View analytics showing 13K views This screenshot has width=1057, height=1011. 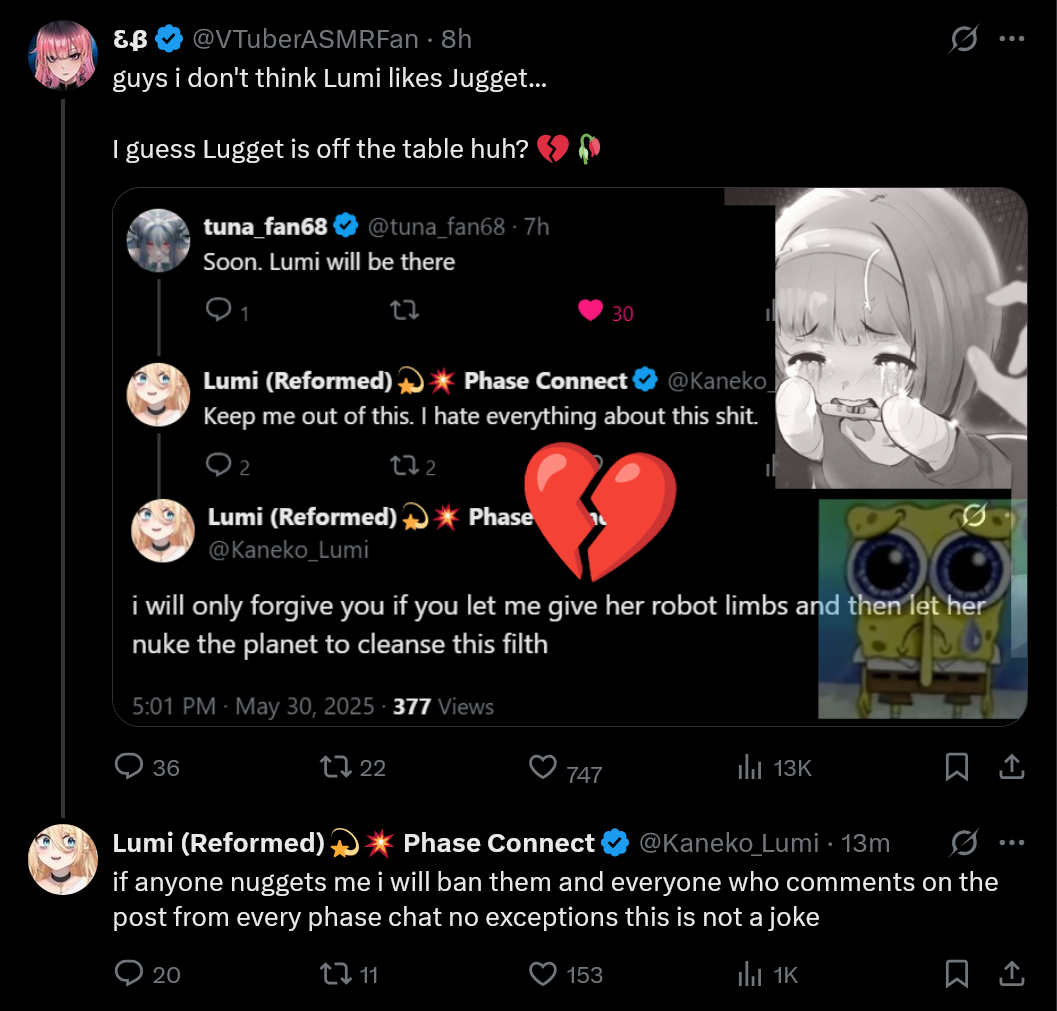coord(749,767)
